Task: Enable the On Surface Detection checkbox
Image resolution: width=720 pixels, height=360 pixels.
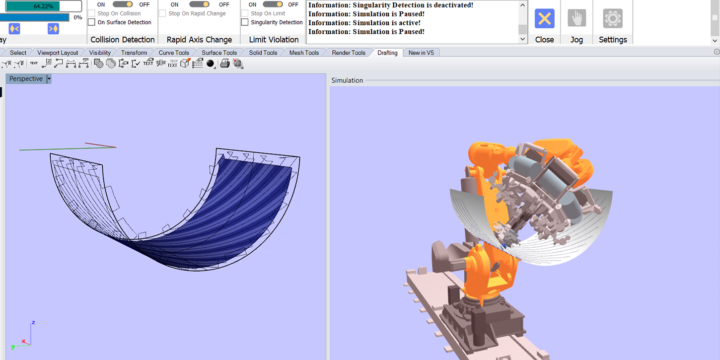Action: 92,22
